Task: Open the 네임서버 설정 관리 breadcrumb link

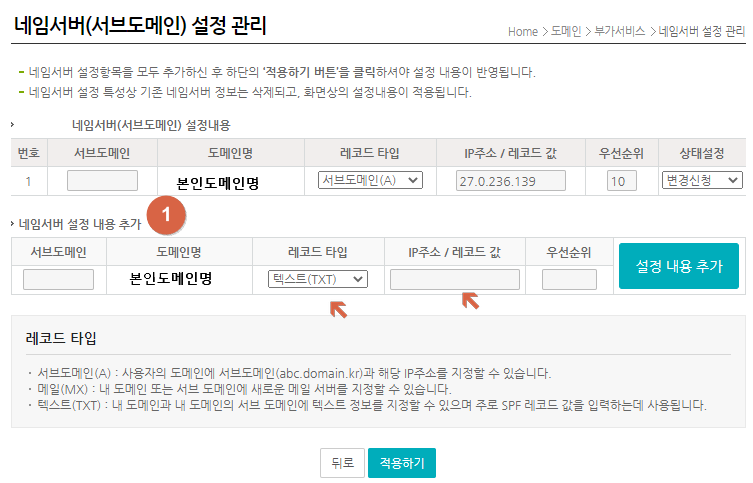Action: (701, 32)
